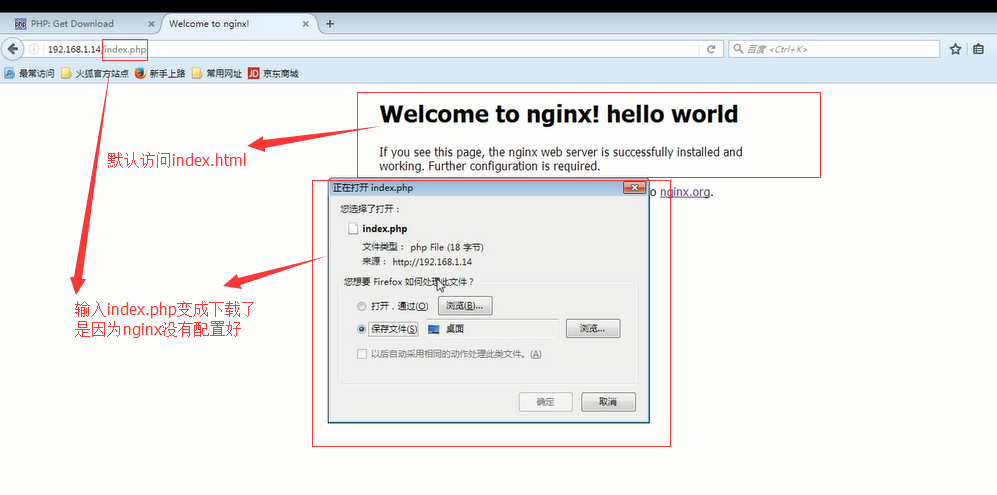Close the Welcome to nginx! tab
Screen dimensions: 997x495
[x=306, y=24]
